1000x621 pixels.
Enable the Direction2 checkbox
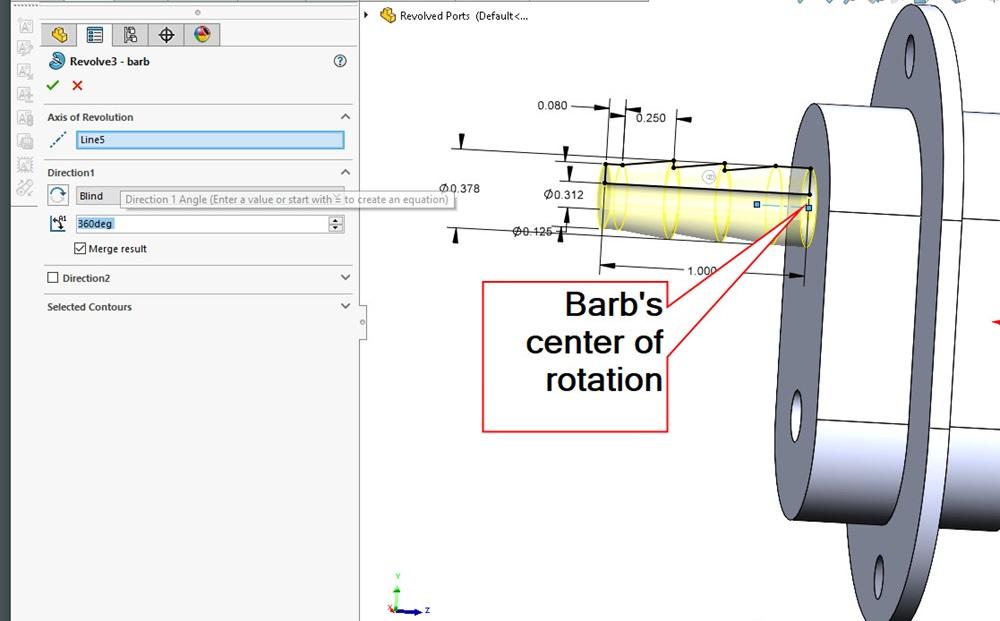click(54, 278)
